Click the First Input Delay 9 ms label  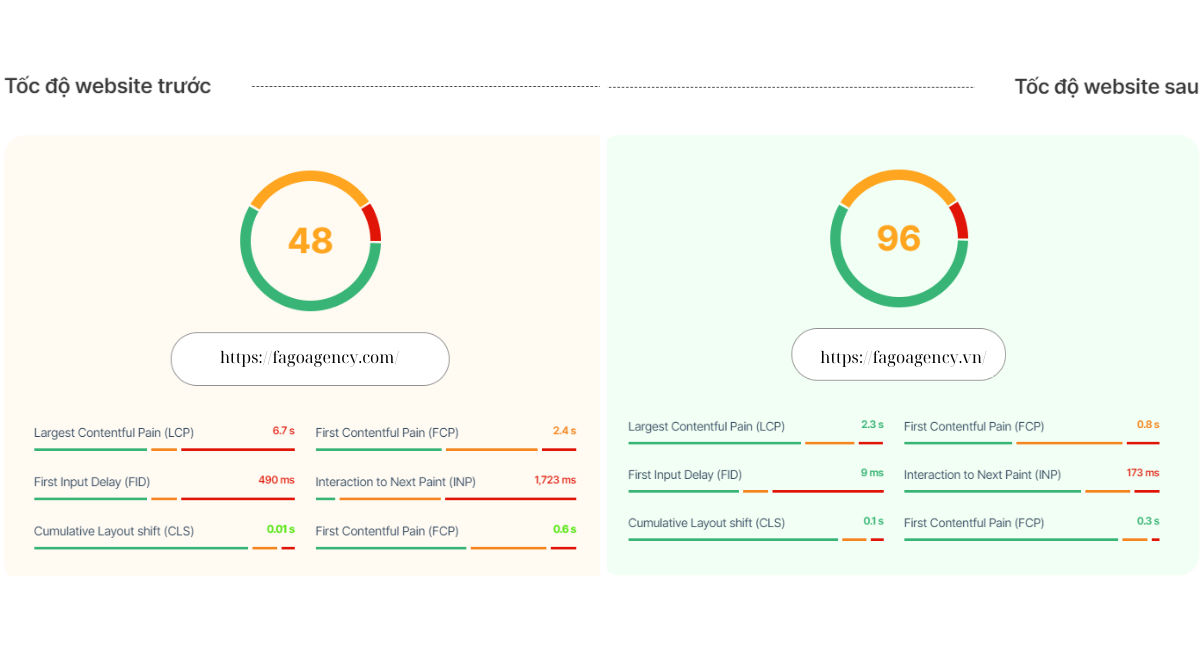[x=685, y=475]
